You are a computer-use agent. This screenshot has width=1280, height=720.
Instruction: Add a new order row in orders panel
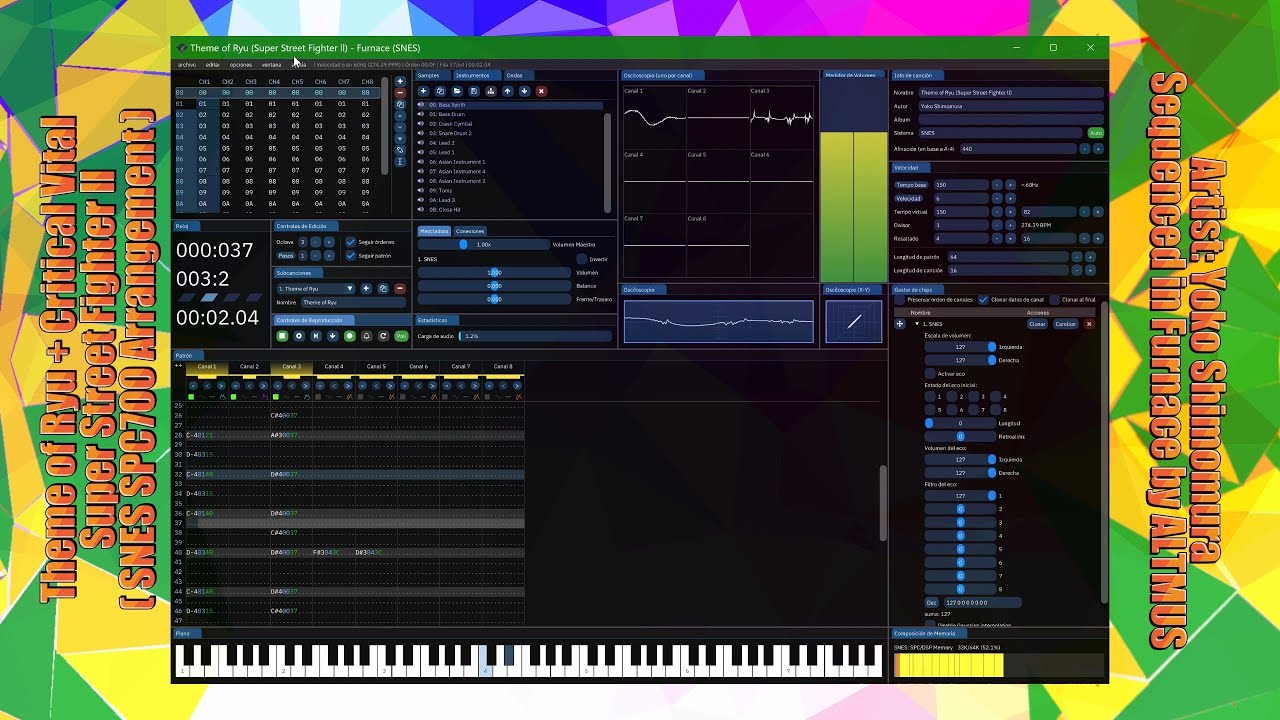pos(400,82)
